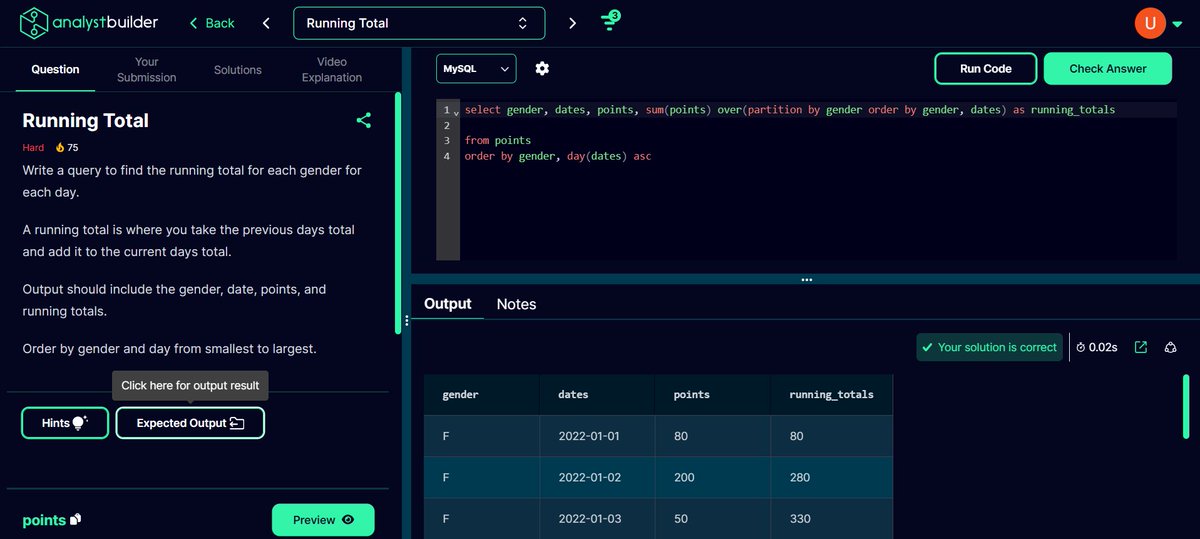
Task: Select the Output tab
Action: coord(447,304)
